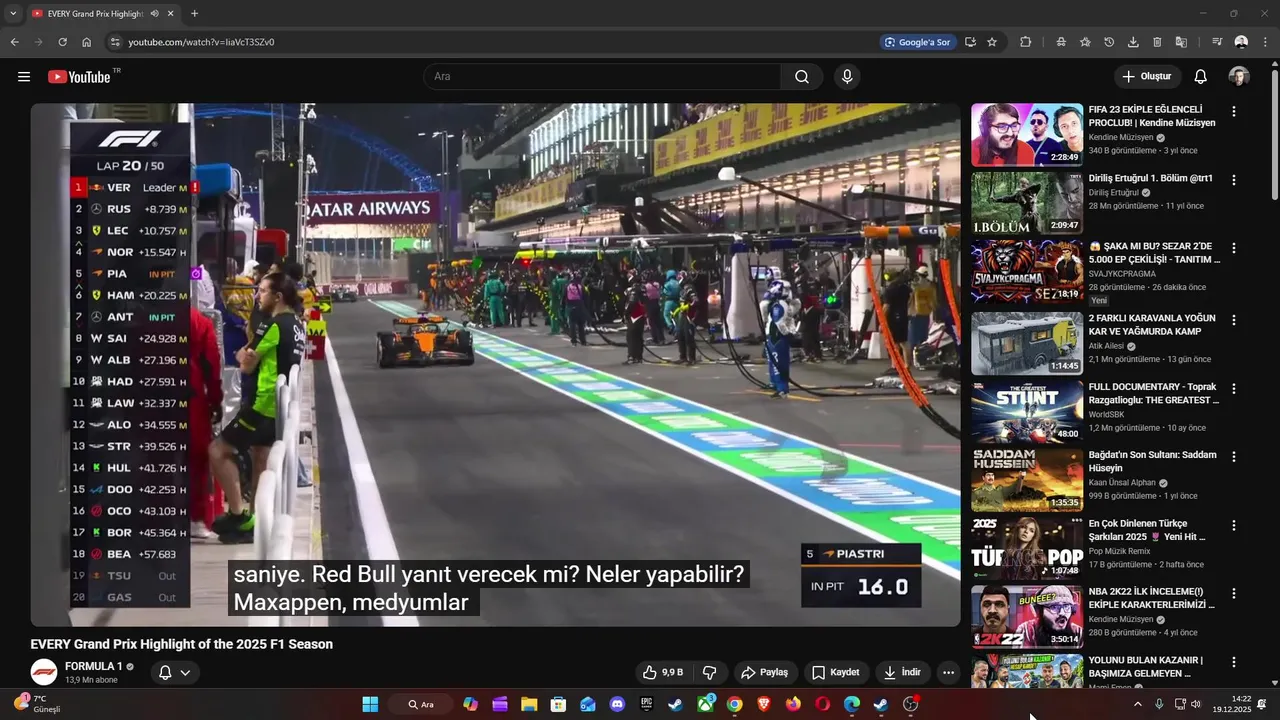Open Google Translate icon in toolbar
Screen dimensions: 1280x720
pyautogui.click(x=1181, y=42)
